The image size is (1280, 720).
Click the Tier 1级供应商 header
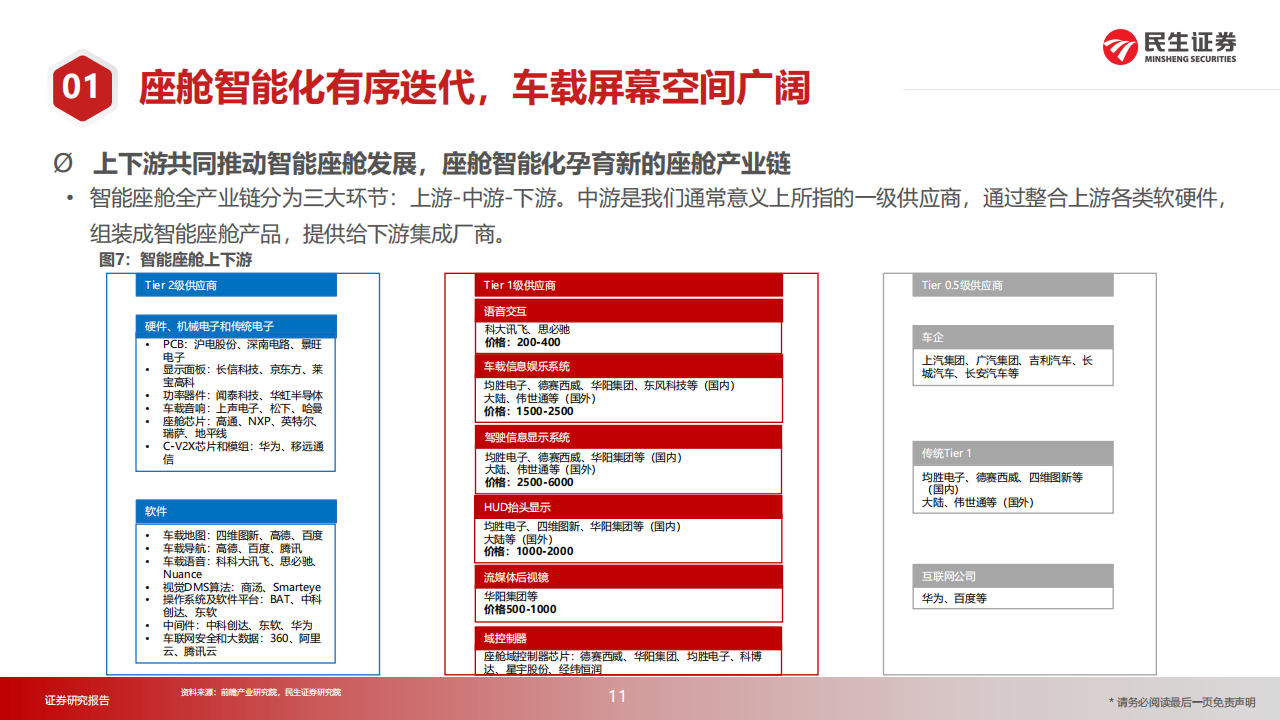(628, 285)
